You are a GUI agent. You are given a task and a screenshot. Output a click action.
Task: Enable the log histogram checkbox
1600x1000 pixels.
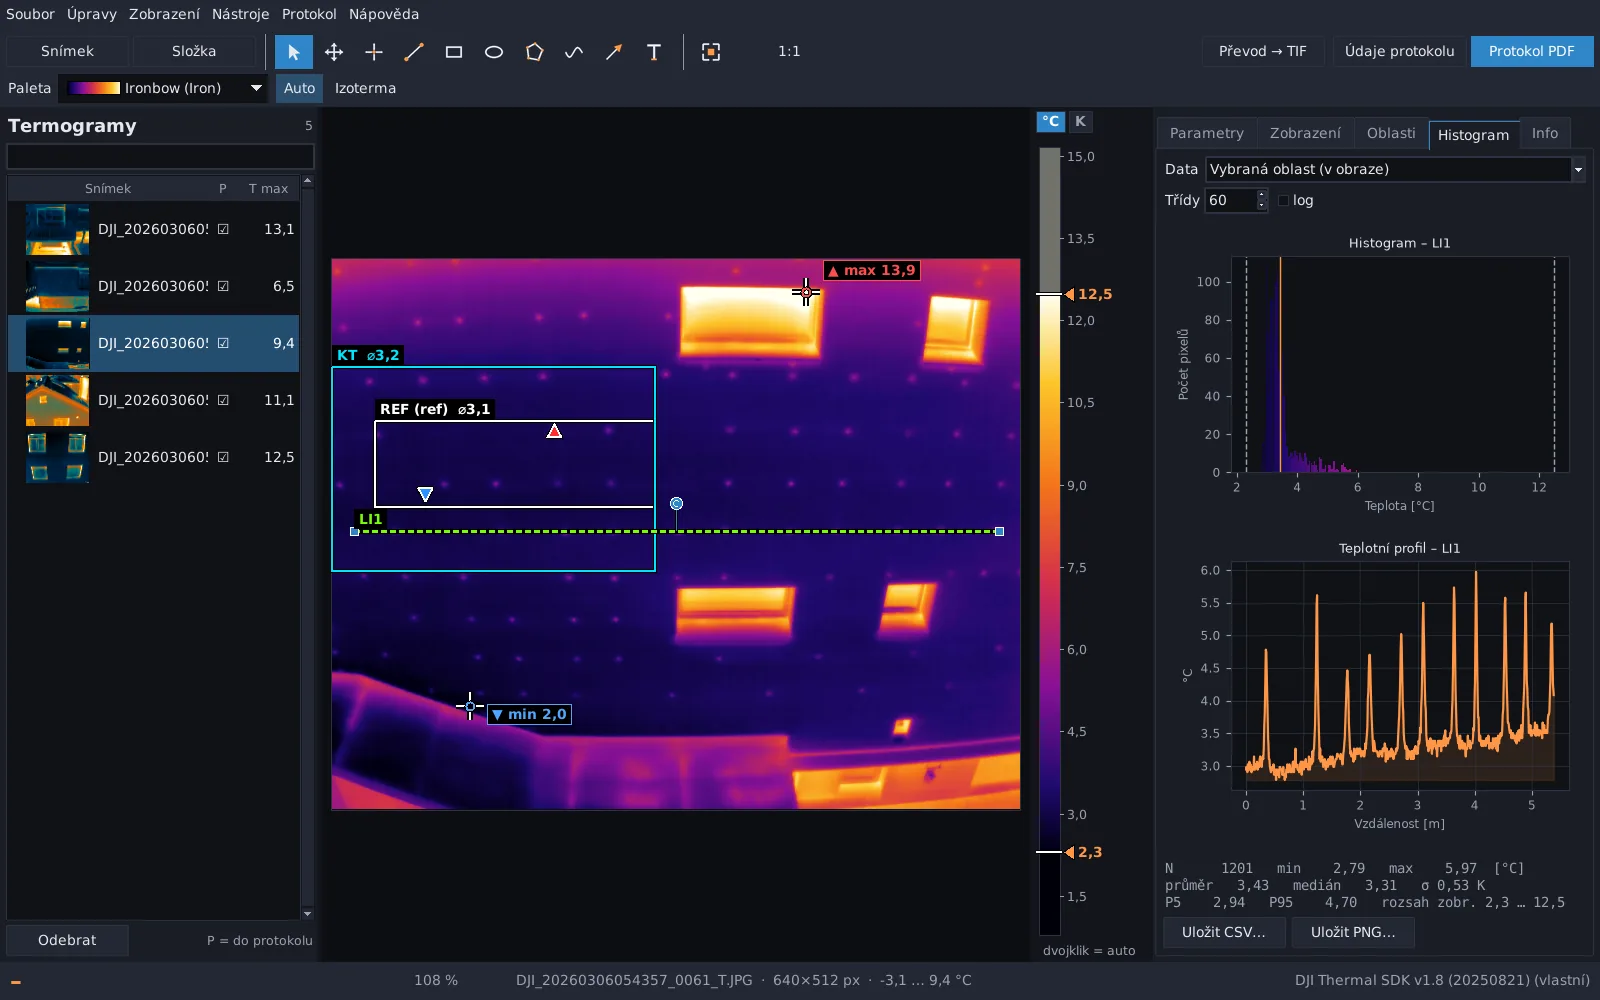[x=1284, y=200]
